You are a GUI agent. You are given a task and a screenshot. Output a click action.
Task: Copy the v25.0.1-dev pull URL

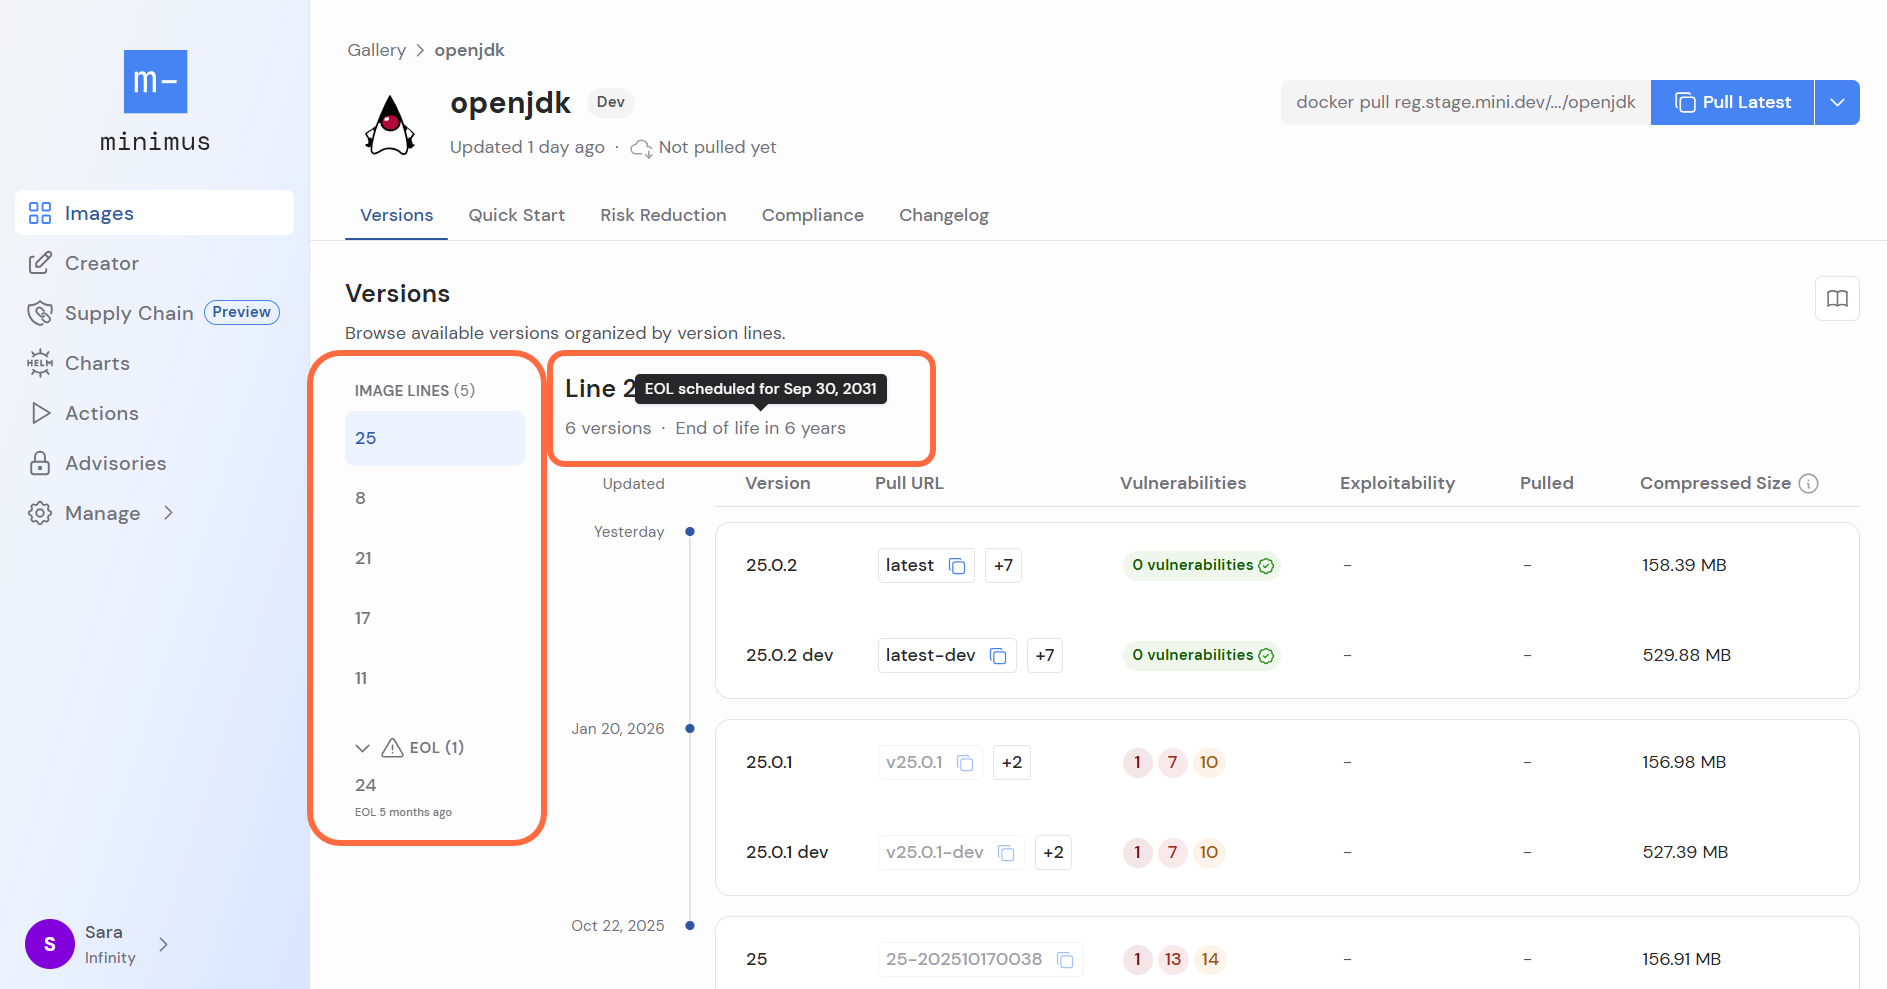[1006, 853]
